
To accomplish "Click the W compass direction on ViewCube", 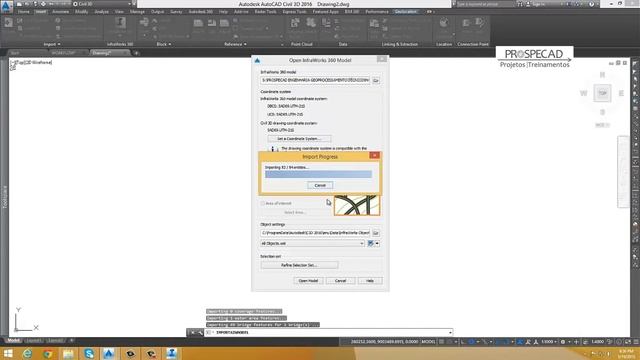I will coord(584,93).
